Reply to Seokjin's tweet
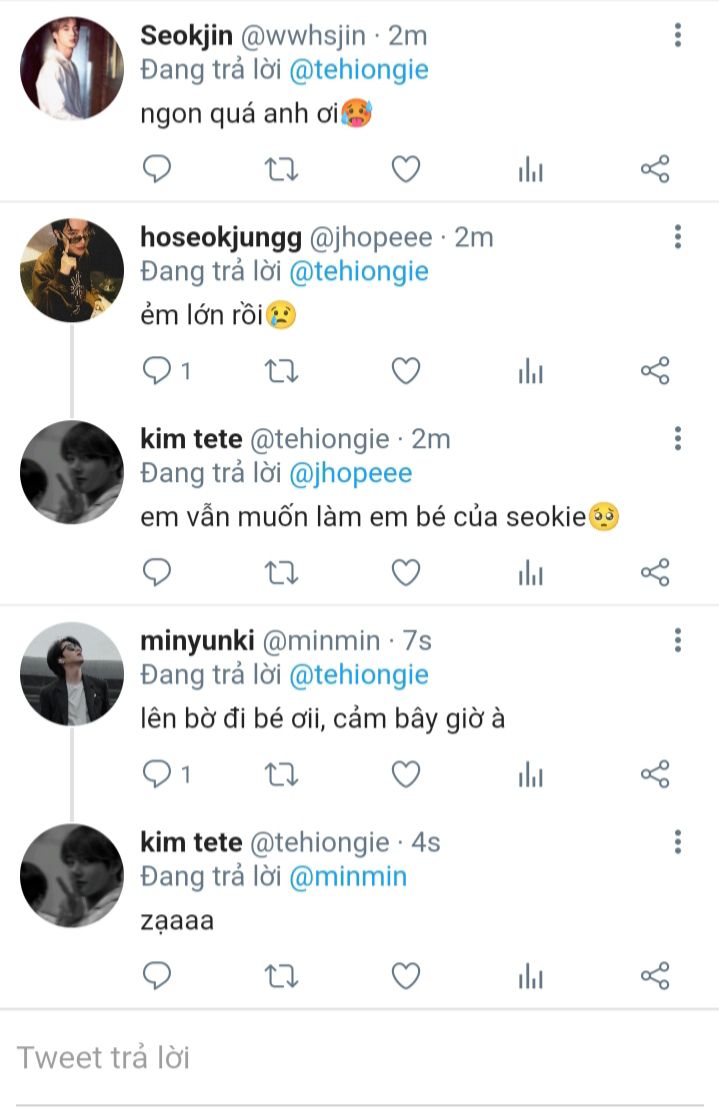The width and height of the screenshot is (719, 1110). pyautogui.click(x=157, y=169)
